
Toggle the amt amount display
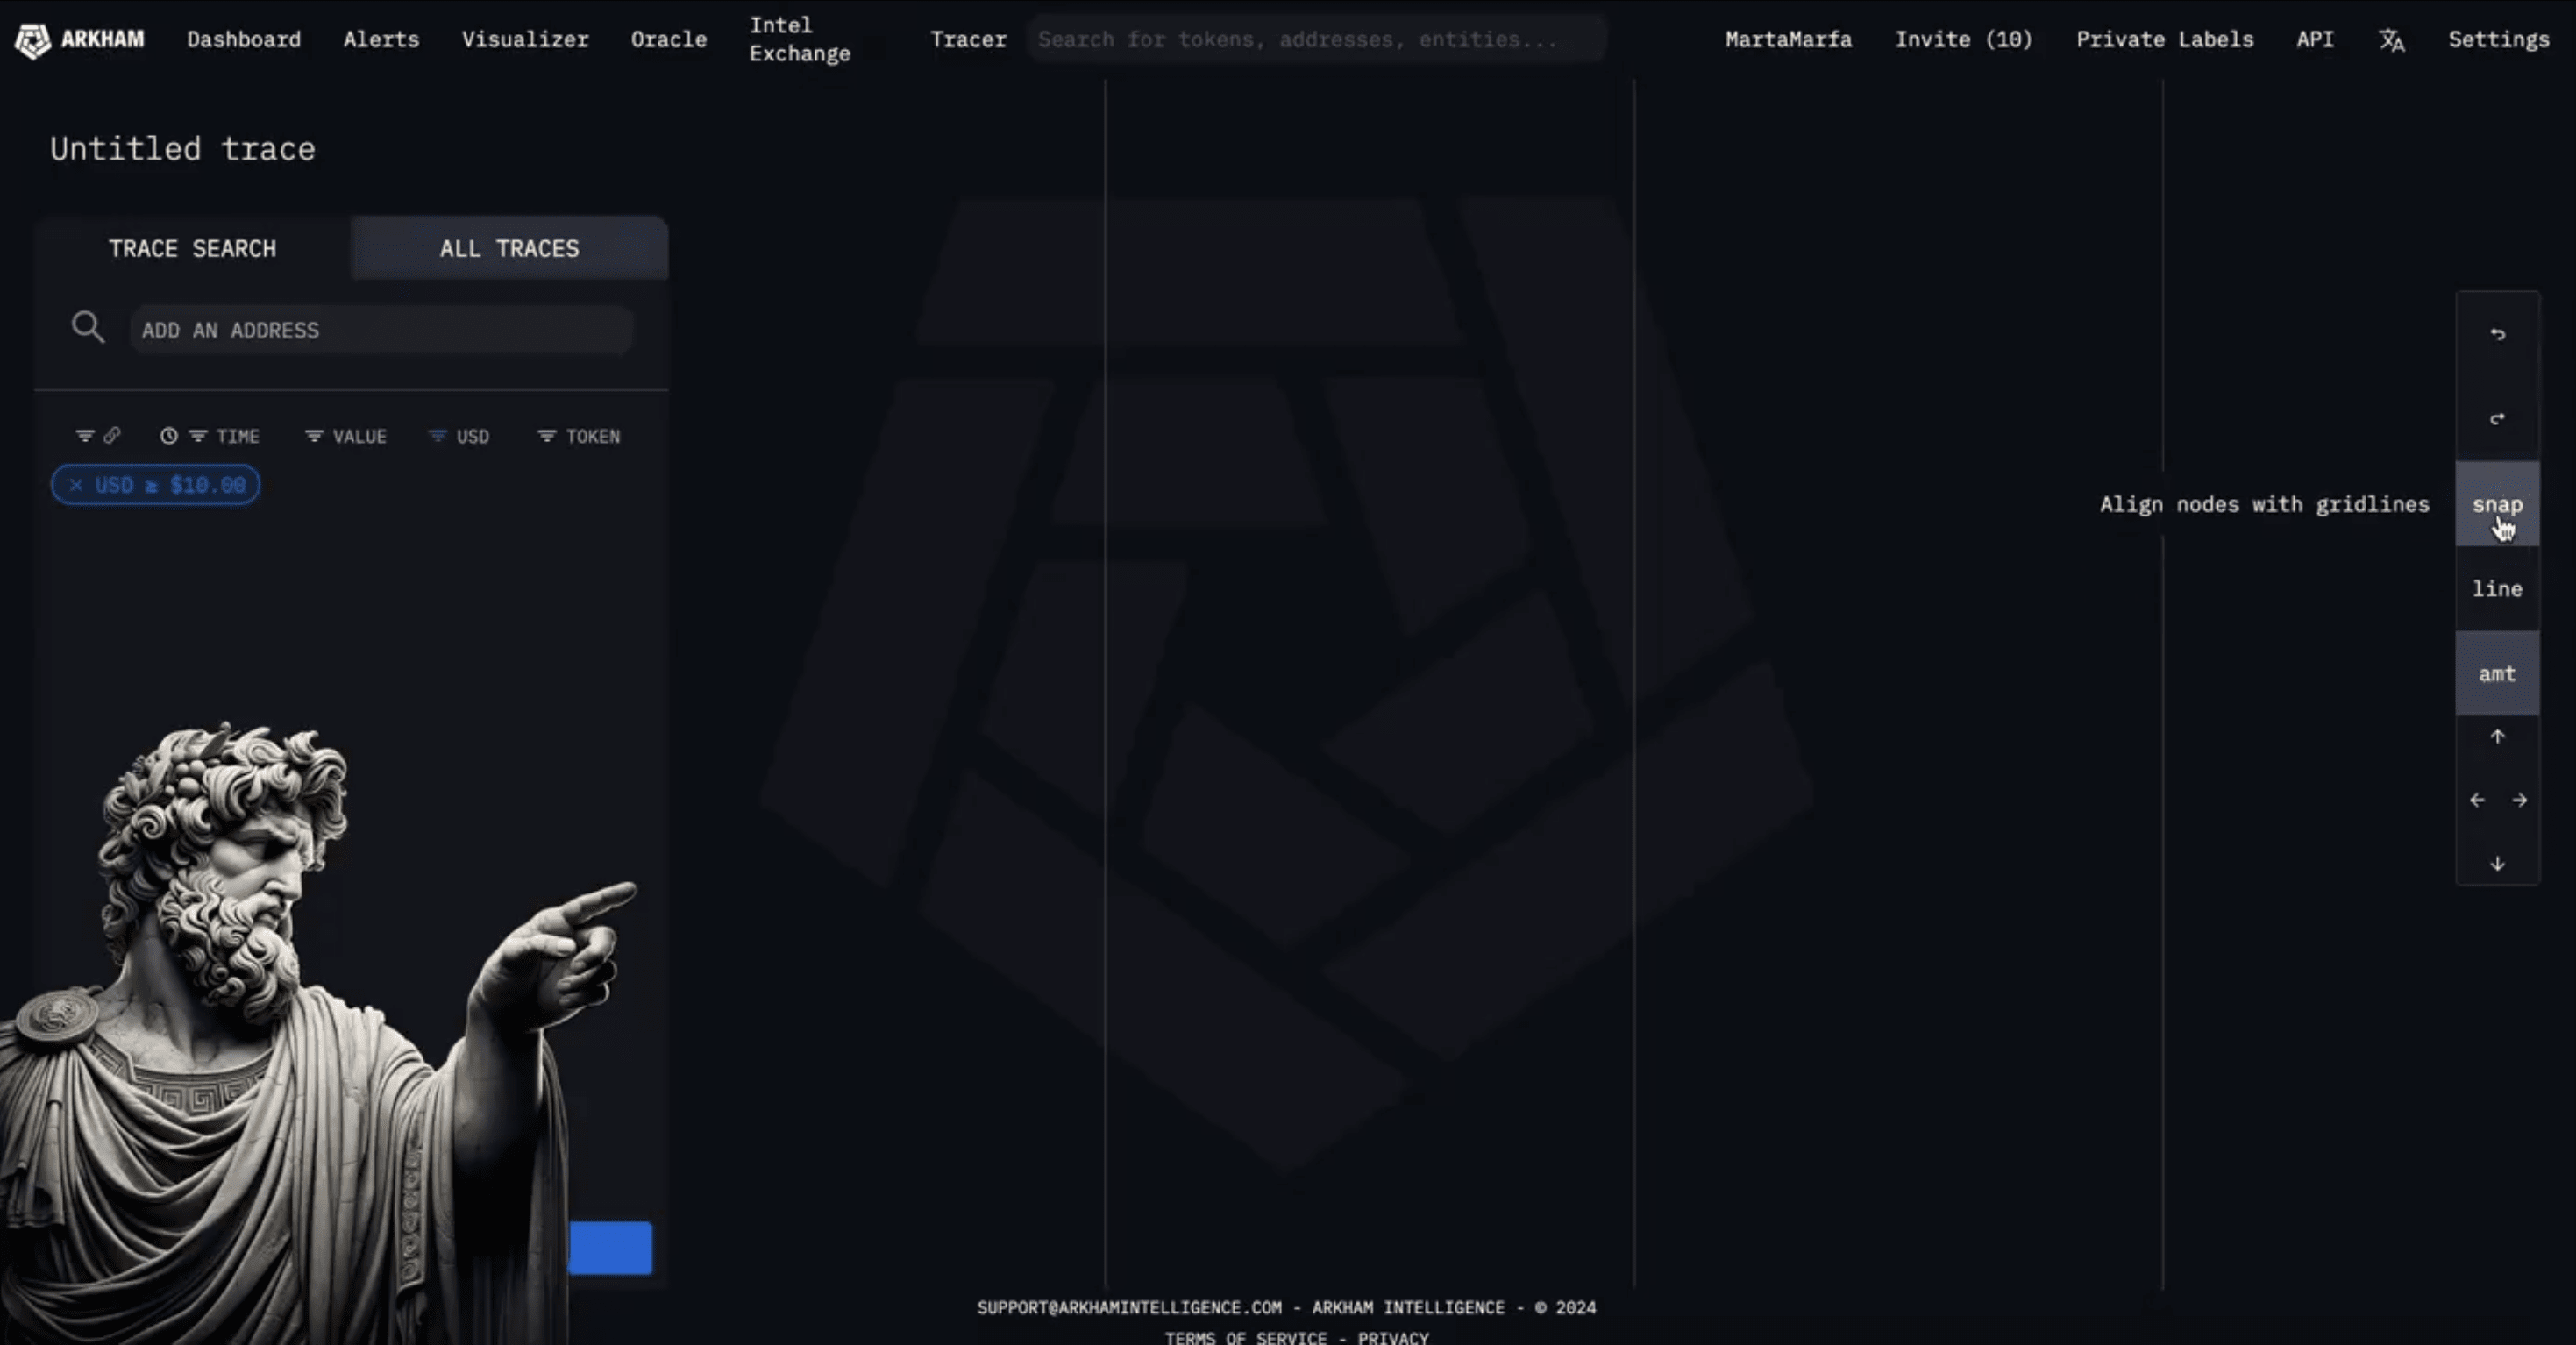(2497, 673)
